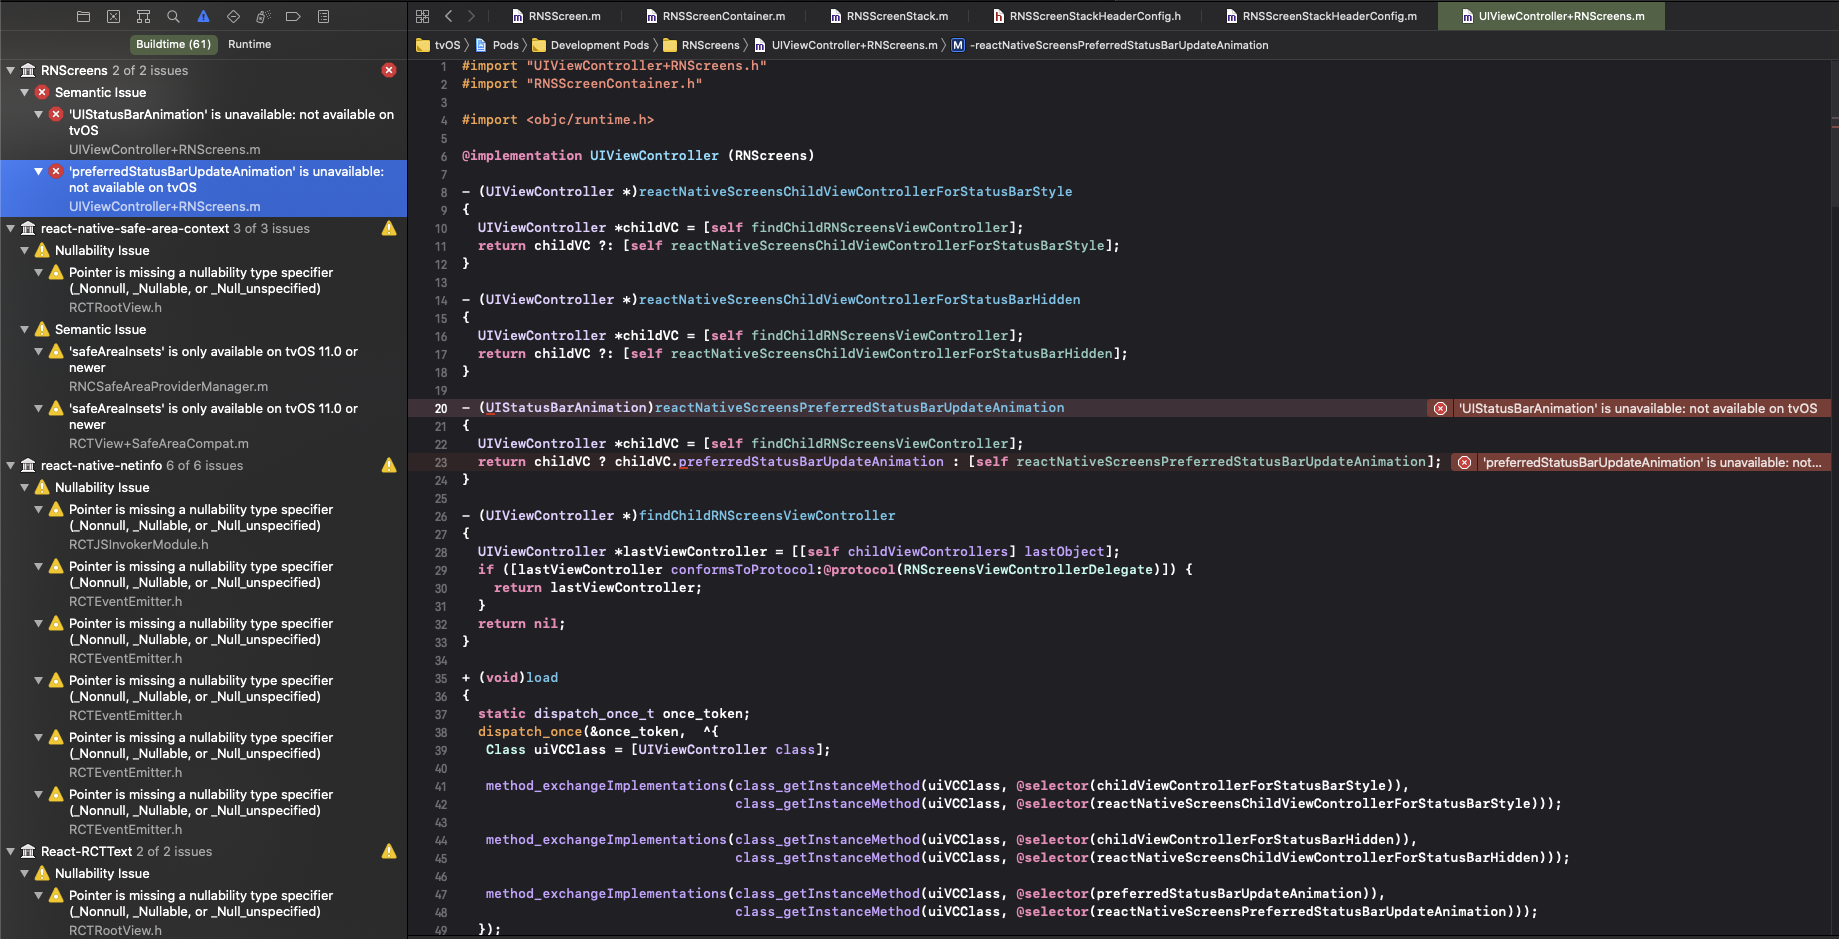
Task: Open the Report navigator list icon
Action: tap(323, 16)
